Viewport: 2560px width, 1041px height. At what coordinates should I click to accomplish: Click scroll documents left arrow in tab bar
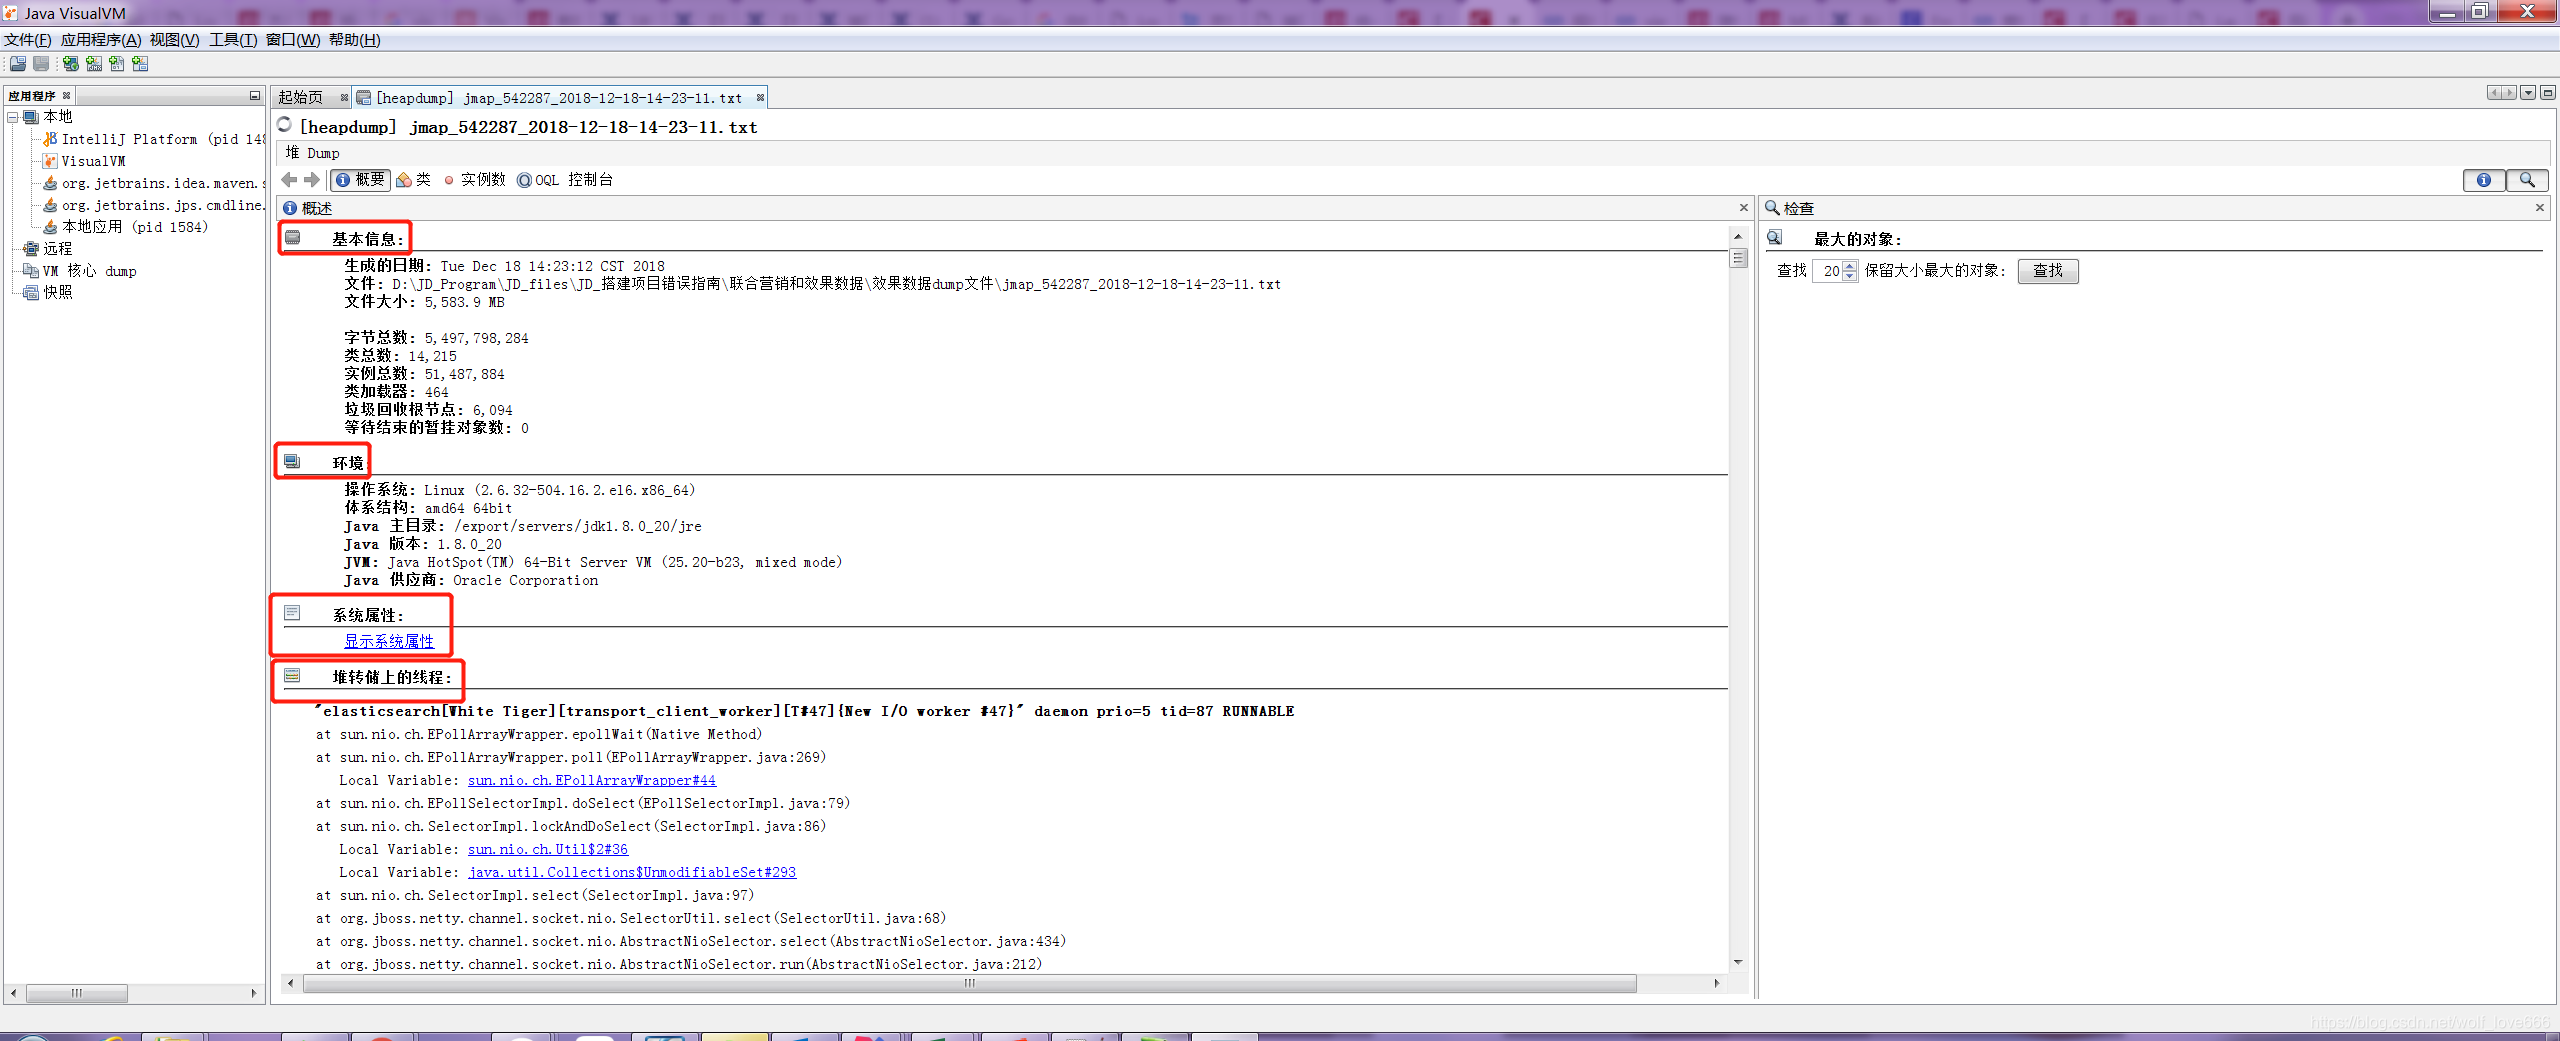pos(2494,93)
